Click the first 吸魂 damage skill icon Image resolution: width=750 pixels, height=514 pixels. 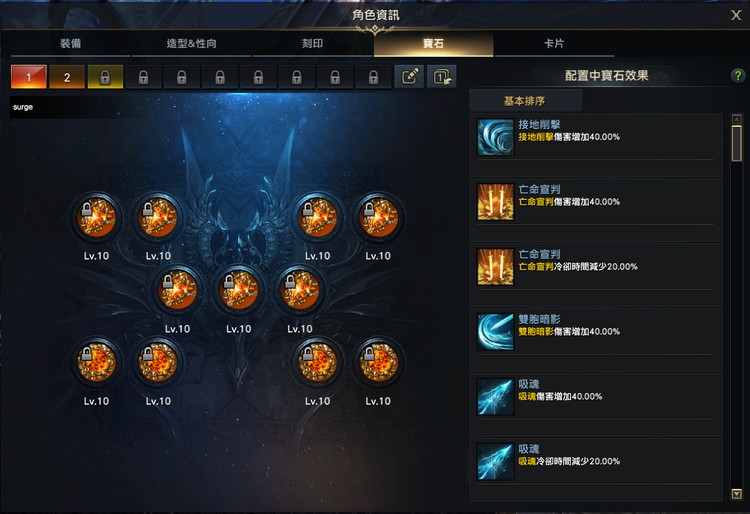496,397
